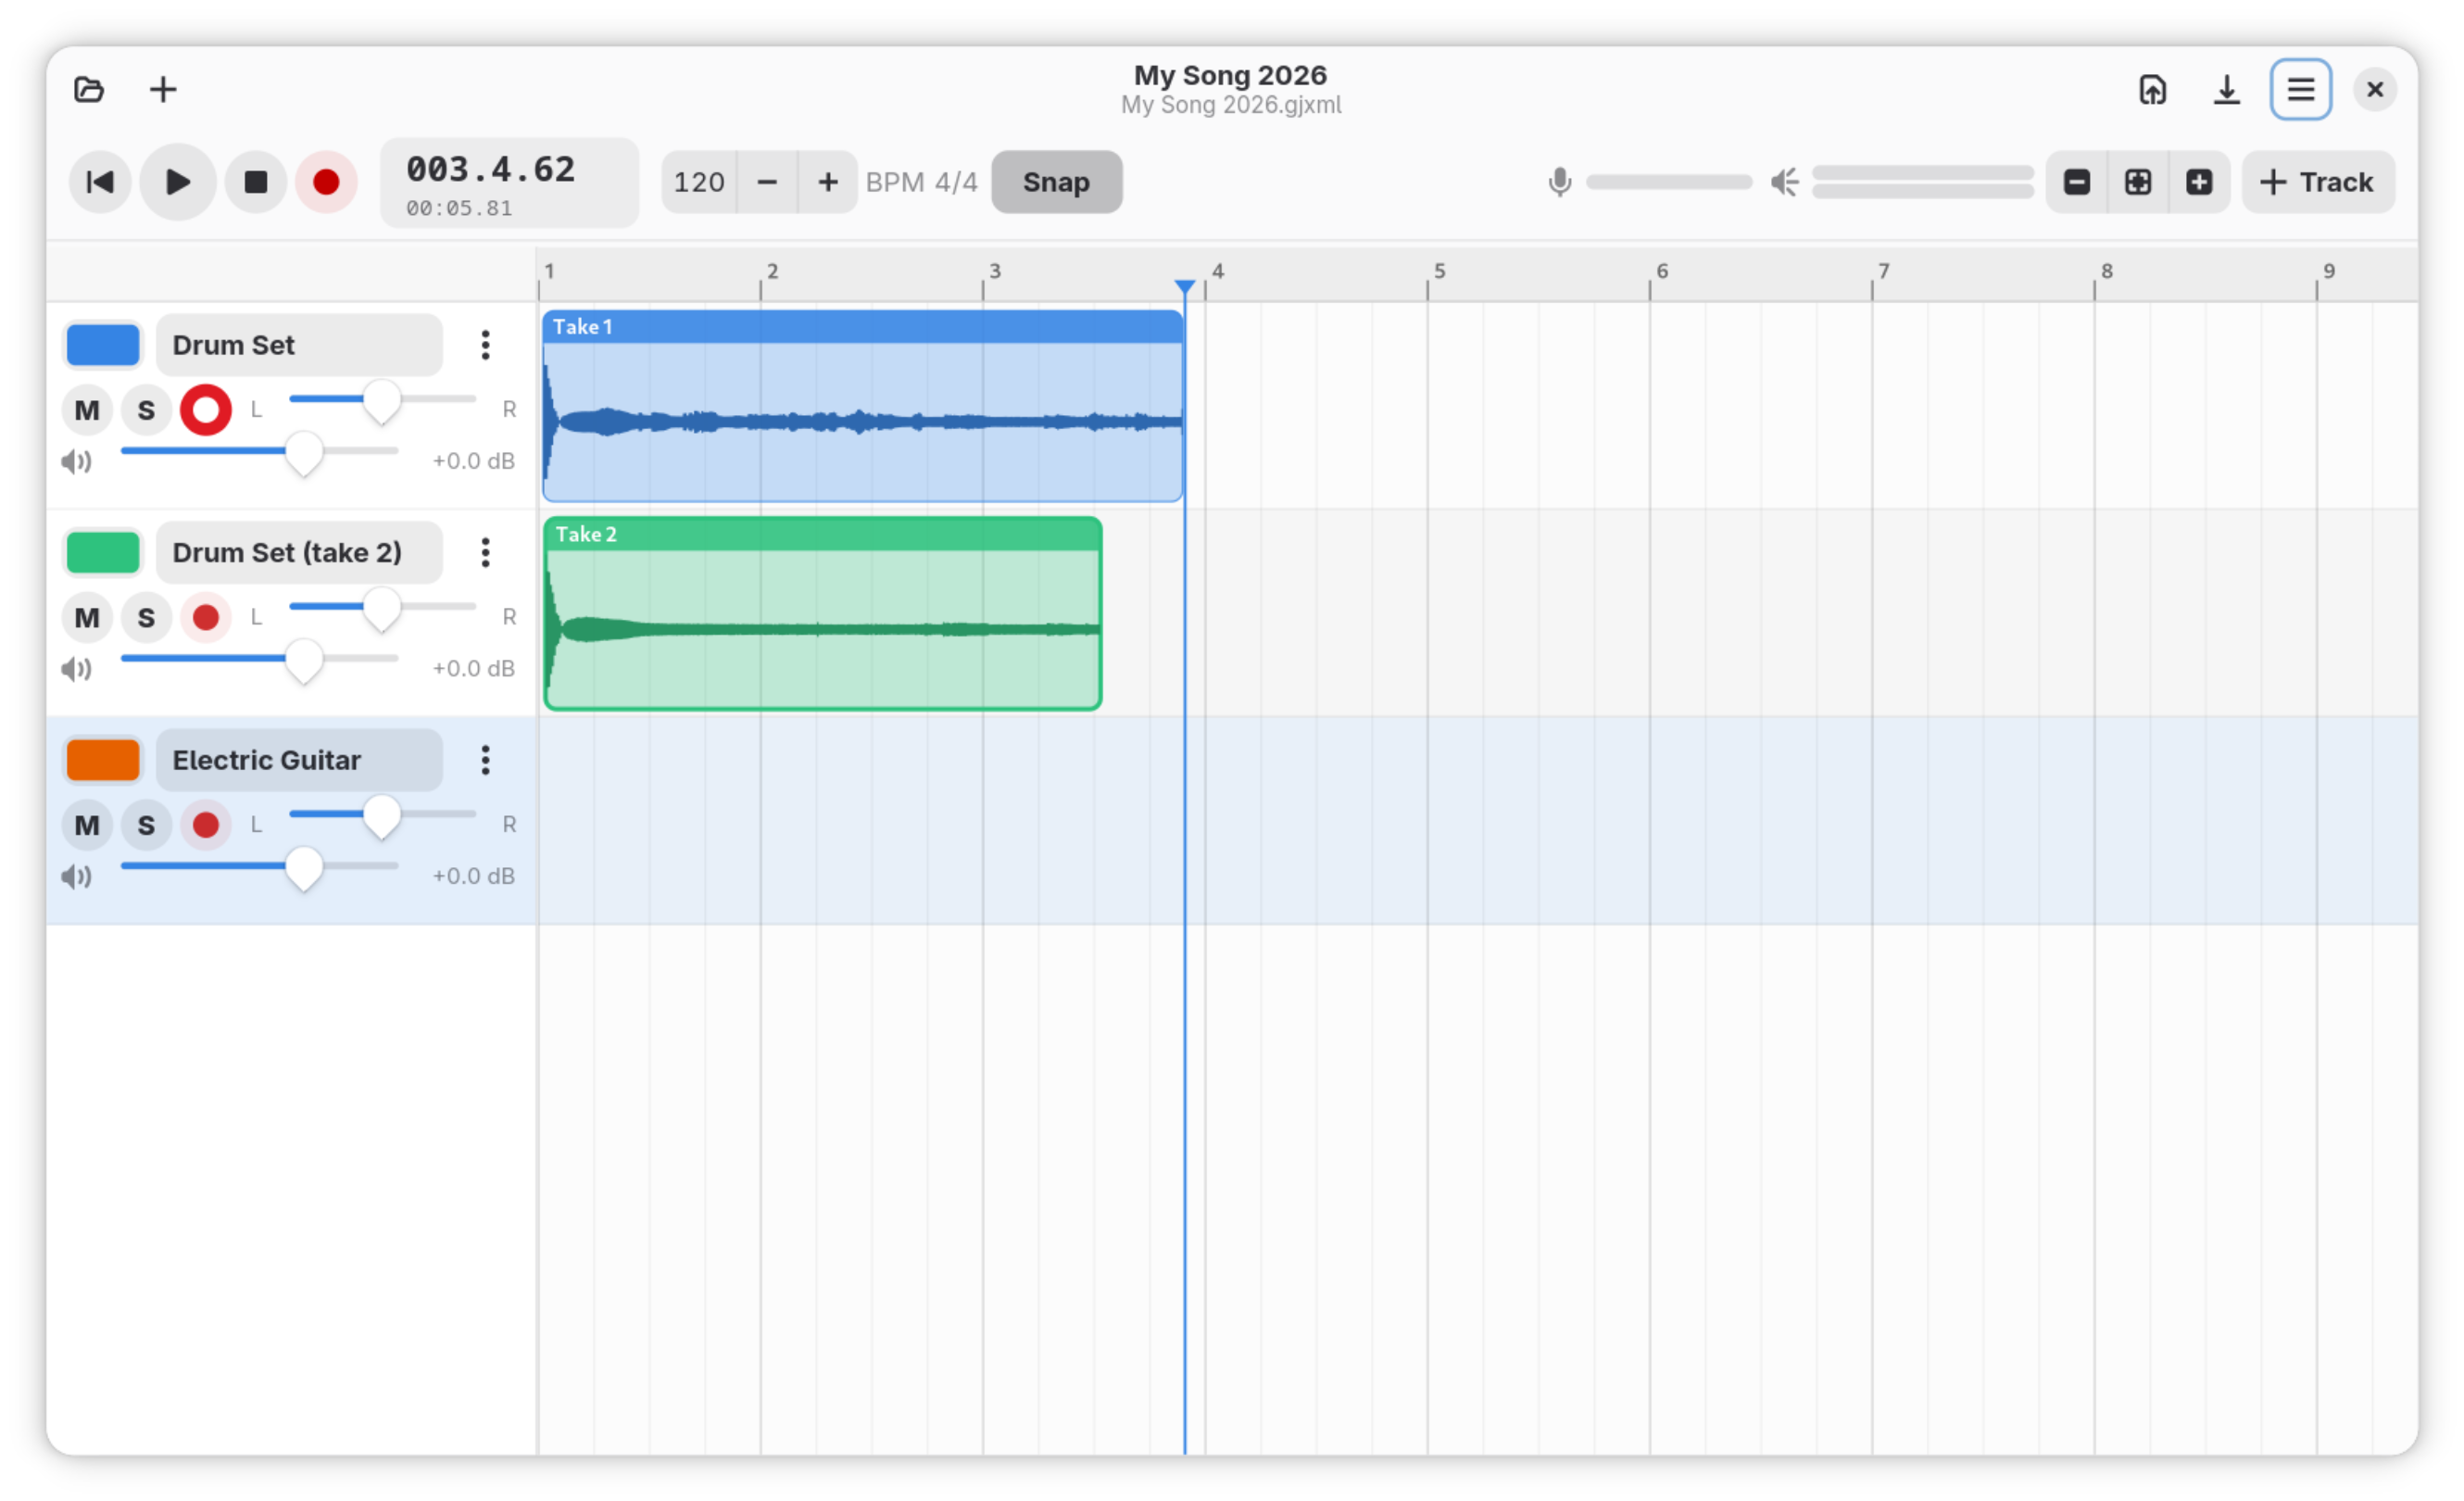Screen dimensions: 2464x1501
Task: Fit timeline zoom to view
Action: pyautogui.click(x=2137, y=182)
